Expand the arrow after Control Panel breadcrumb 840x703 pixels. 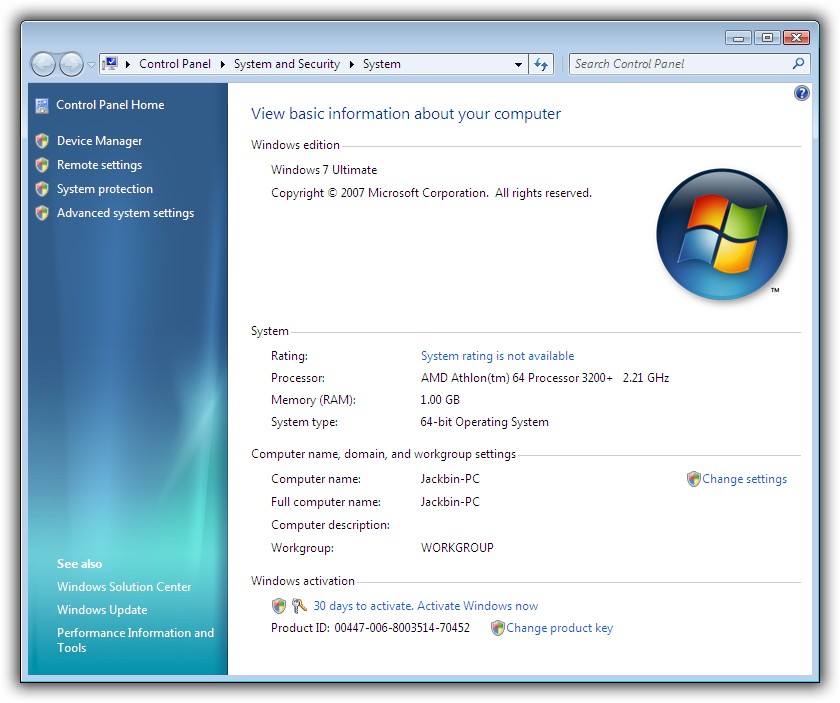pyautogui.click(x=222, y=64)
